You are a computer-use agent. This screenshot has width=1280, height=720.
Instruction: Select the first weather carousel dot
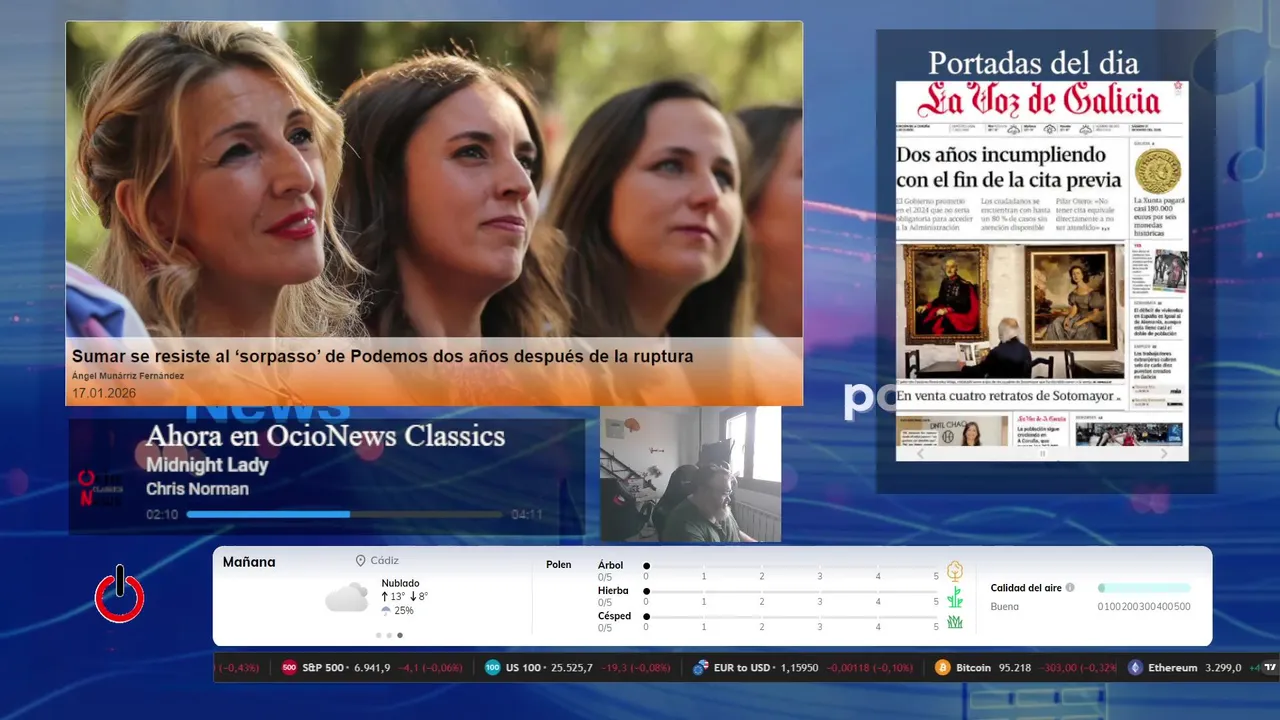point(378,635)
